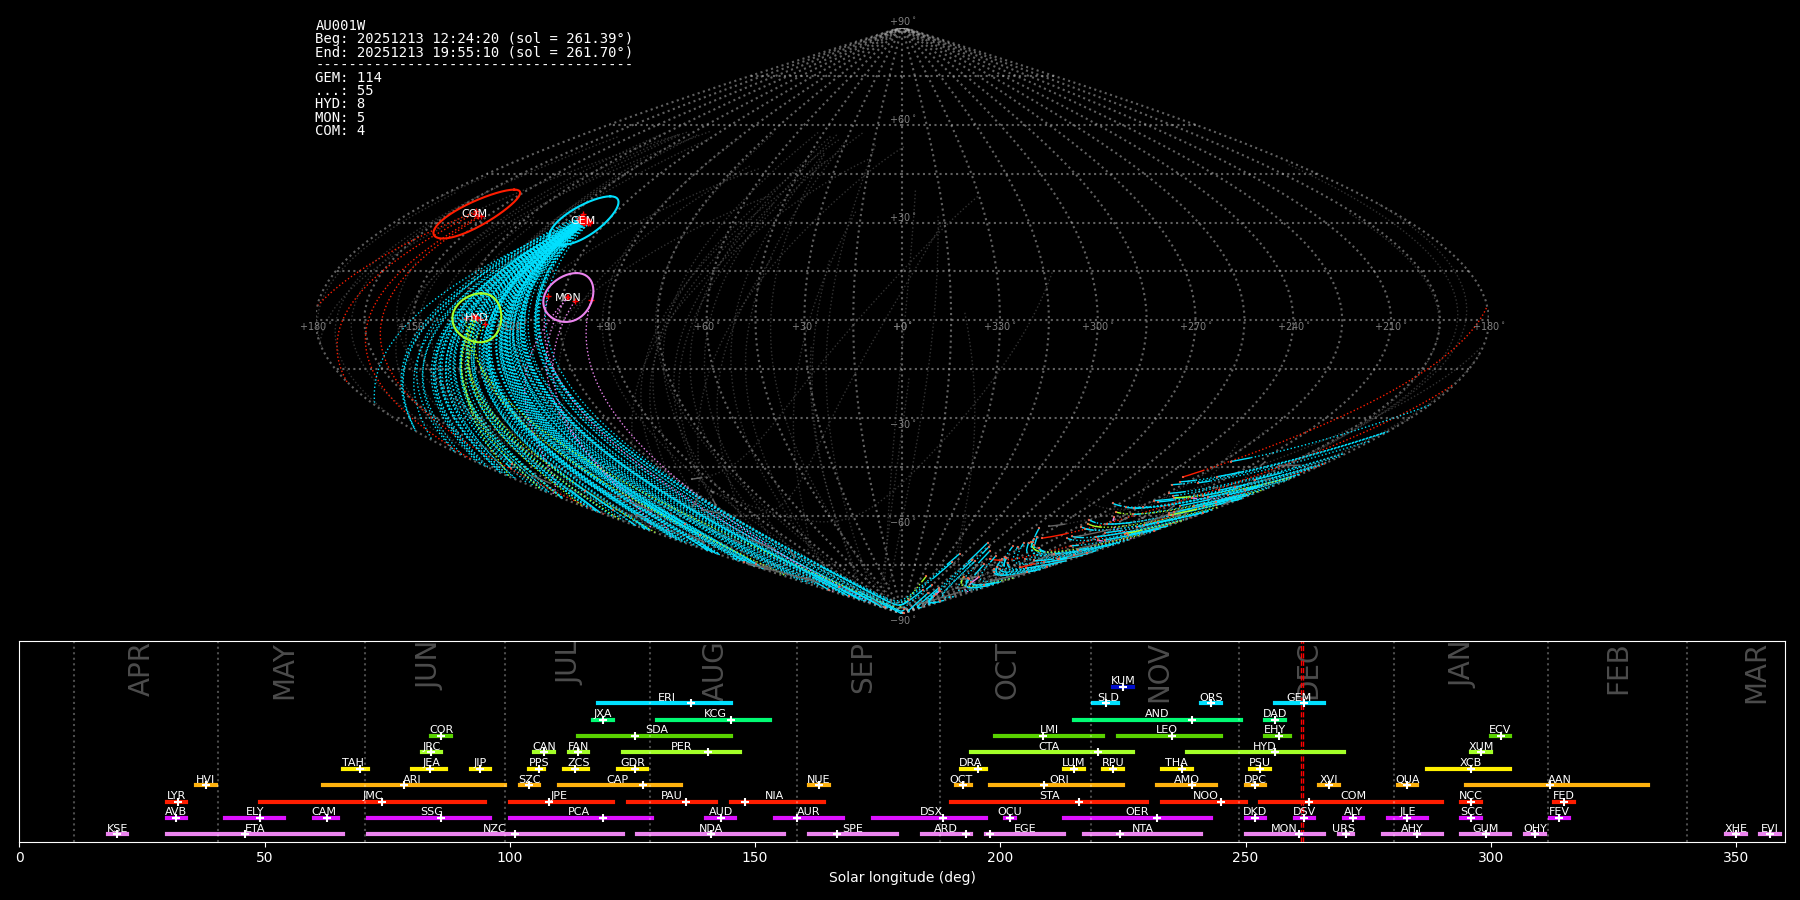Click the ETA shower bar in timeline
1800x900 pixels.
pos(255,834)
